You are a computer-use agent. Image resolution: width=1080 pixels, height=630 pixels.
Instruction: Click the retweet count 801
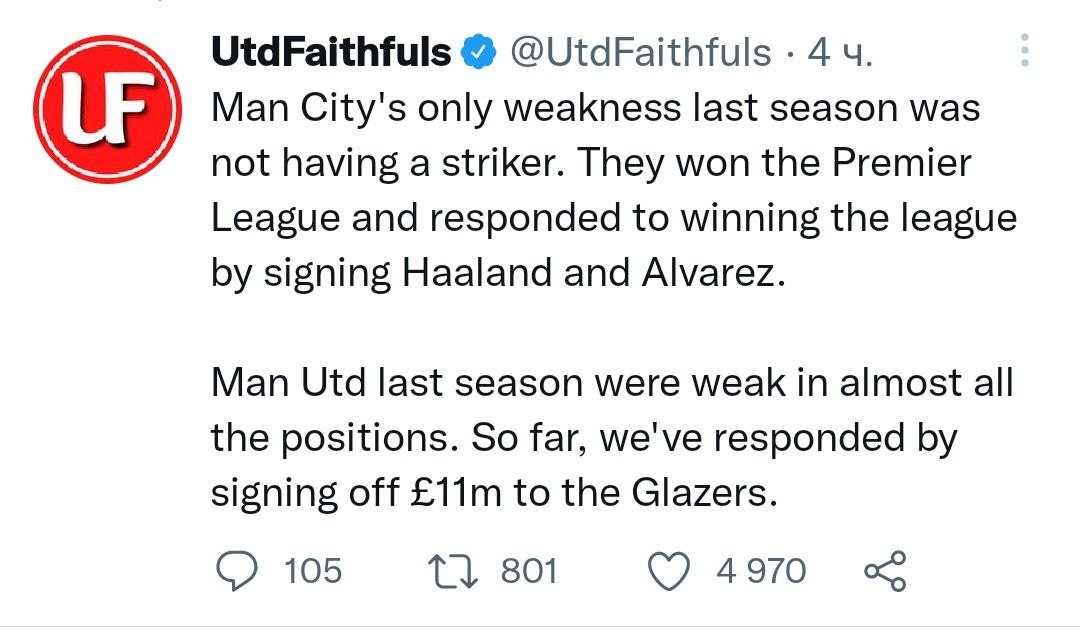[528, 571]
